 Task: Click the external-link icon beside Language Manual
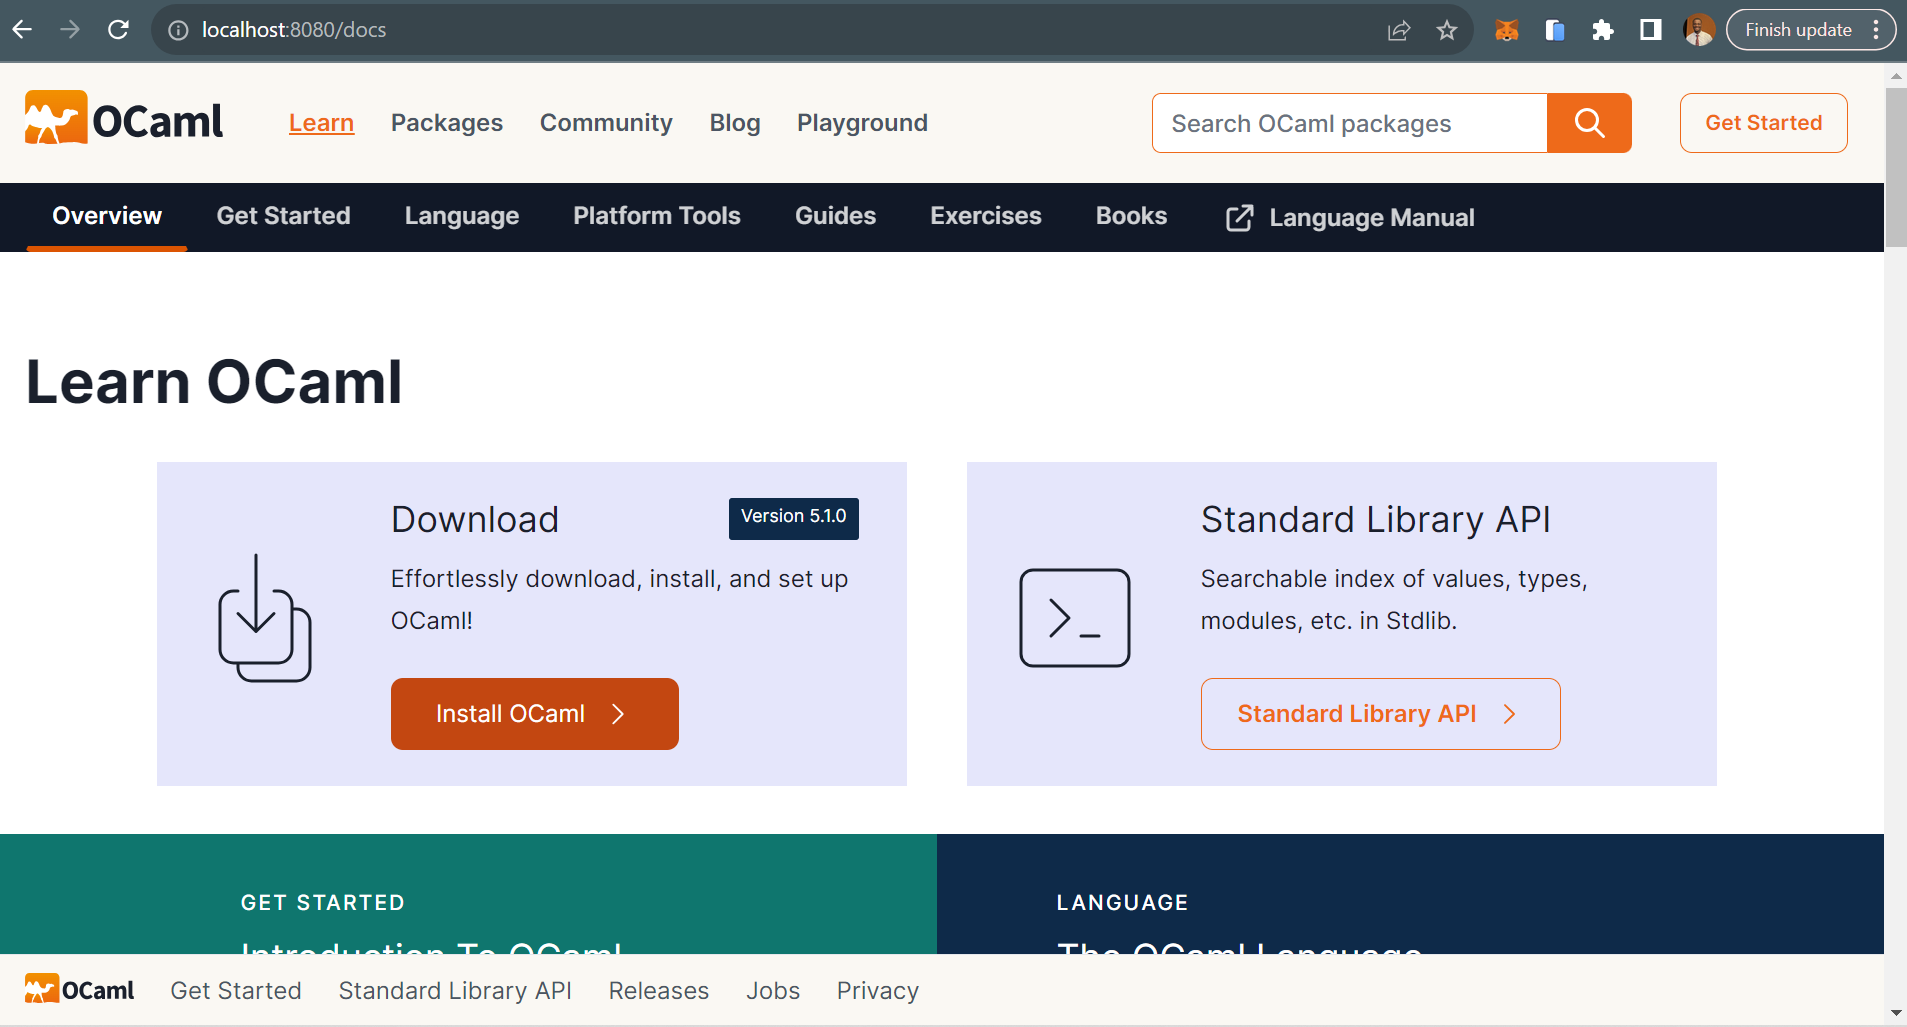pyautogui.click(x=1239, y=217)
